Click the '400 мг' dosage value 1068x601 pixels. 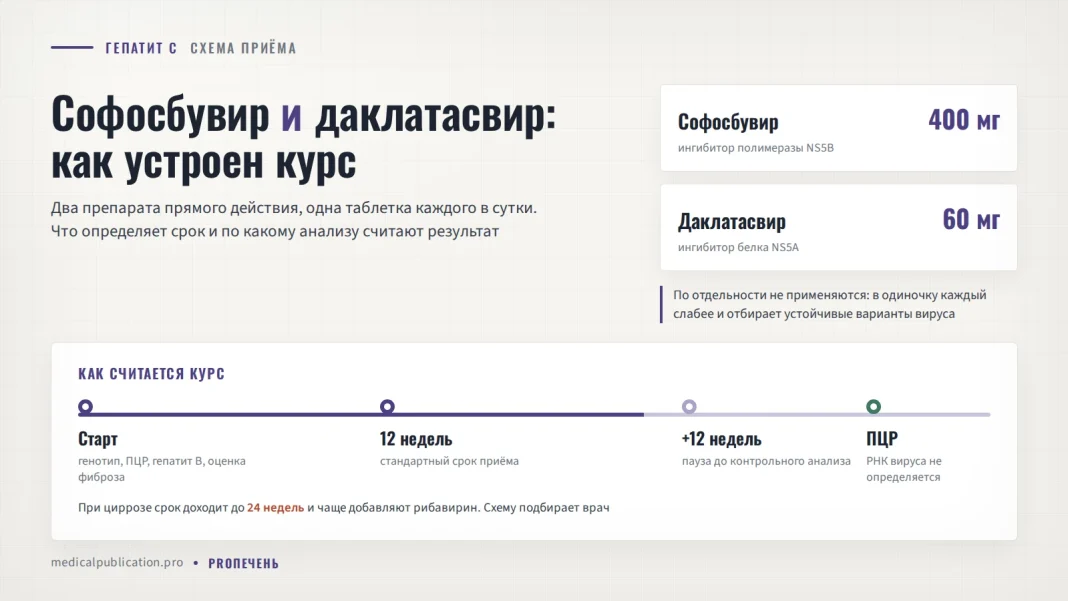pyautogui.click(x=964, y=121)
